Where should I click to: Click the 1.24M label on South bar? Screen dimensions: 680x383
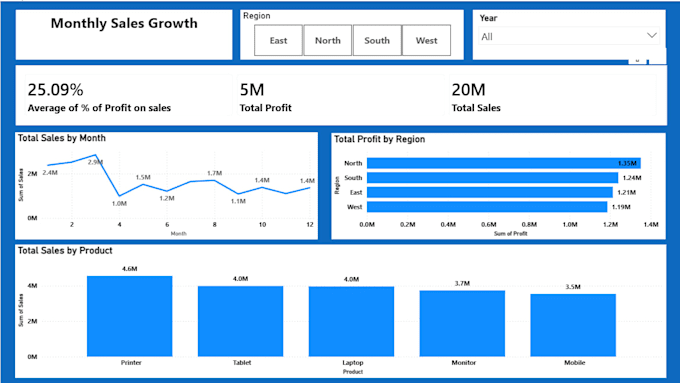pos(632,178)
